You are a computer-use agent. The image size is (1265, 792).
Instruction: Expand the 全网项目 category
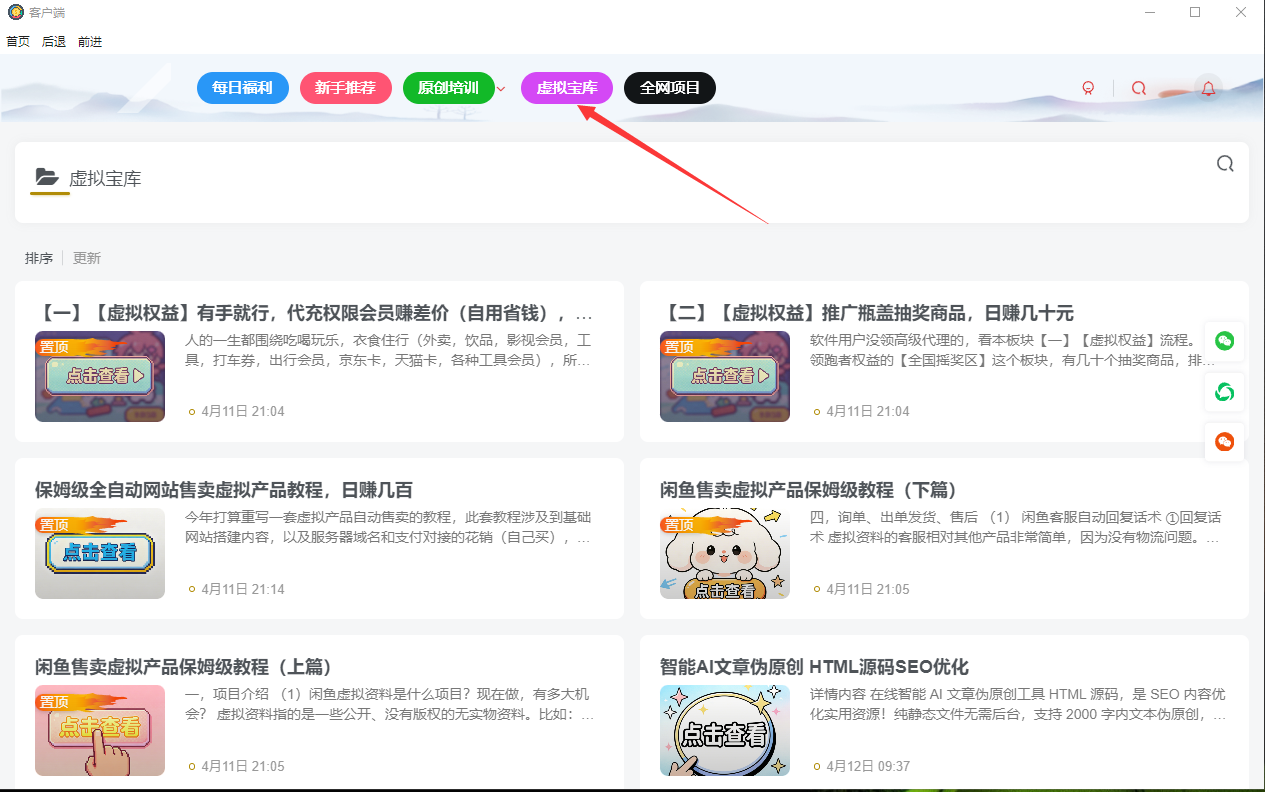point(669,88)
